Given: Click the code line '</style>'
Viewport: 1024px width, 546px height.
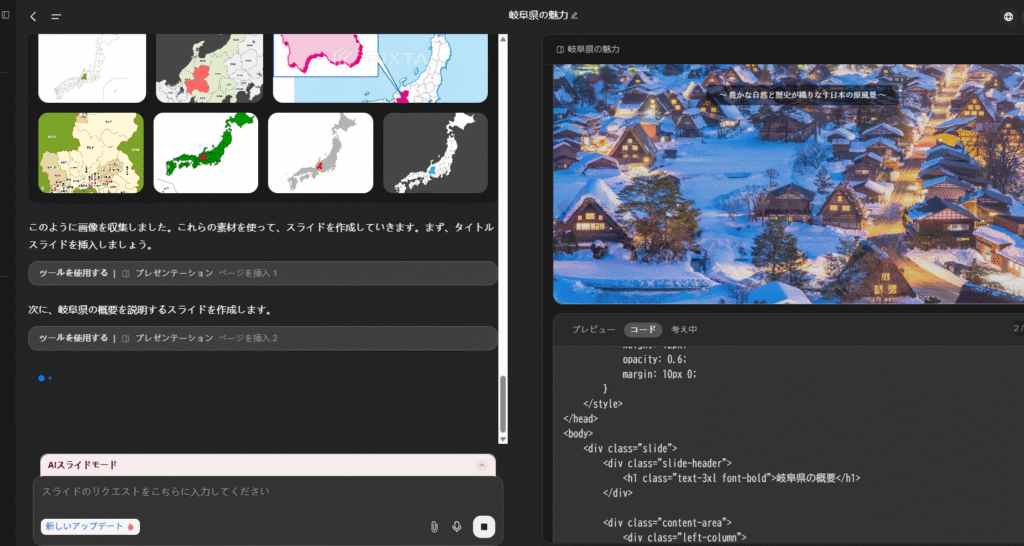Looking at the screenshot, I should tap(603, 404).
